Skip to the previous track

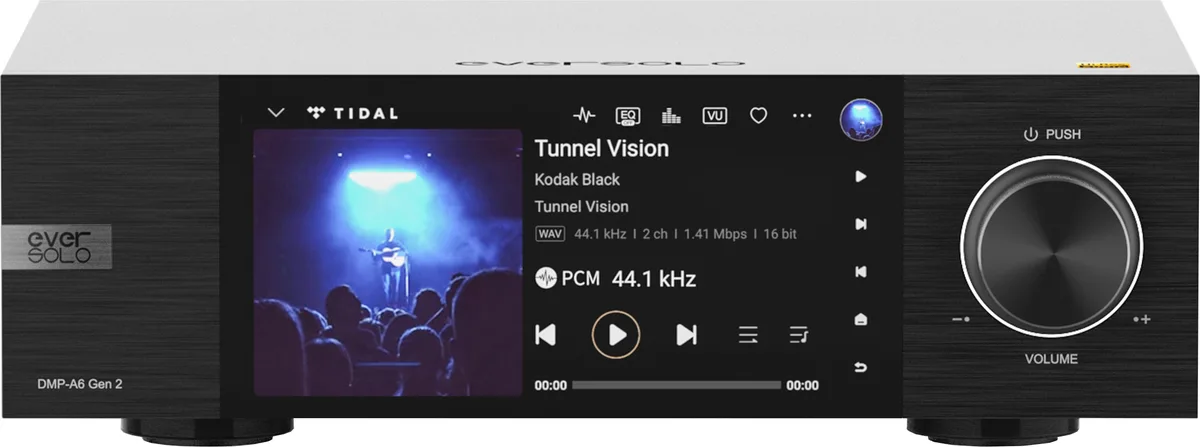(545, 334)
